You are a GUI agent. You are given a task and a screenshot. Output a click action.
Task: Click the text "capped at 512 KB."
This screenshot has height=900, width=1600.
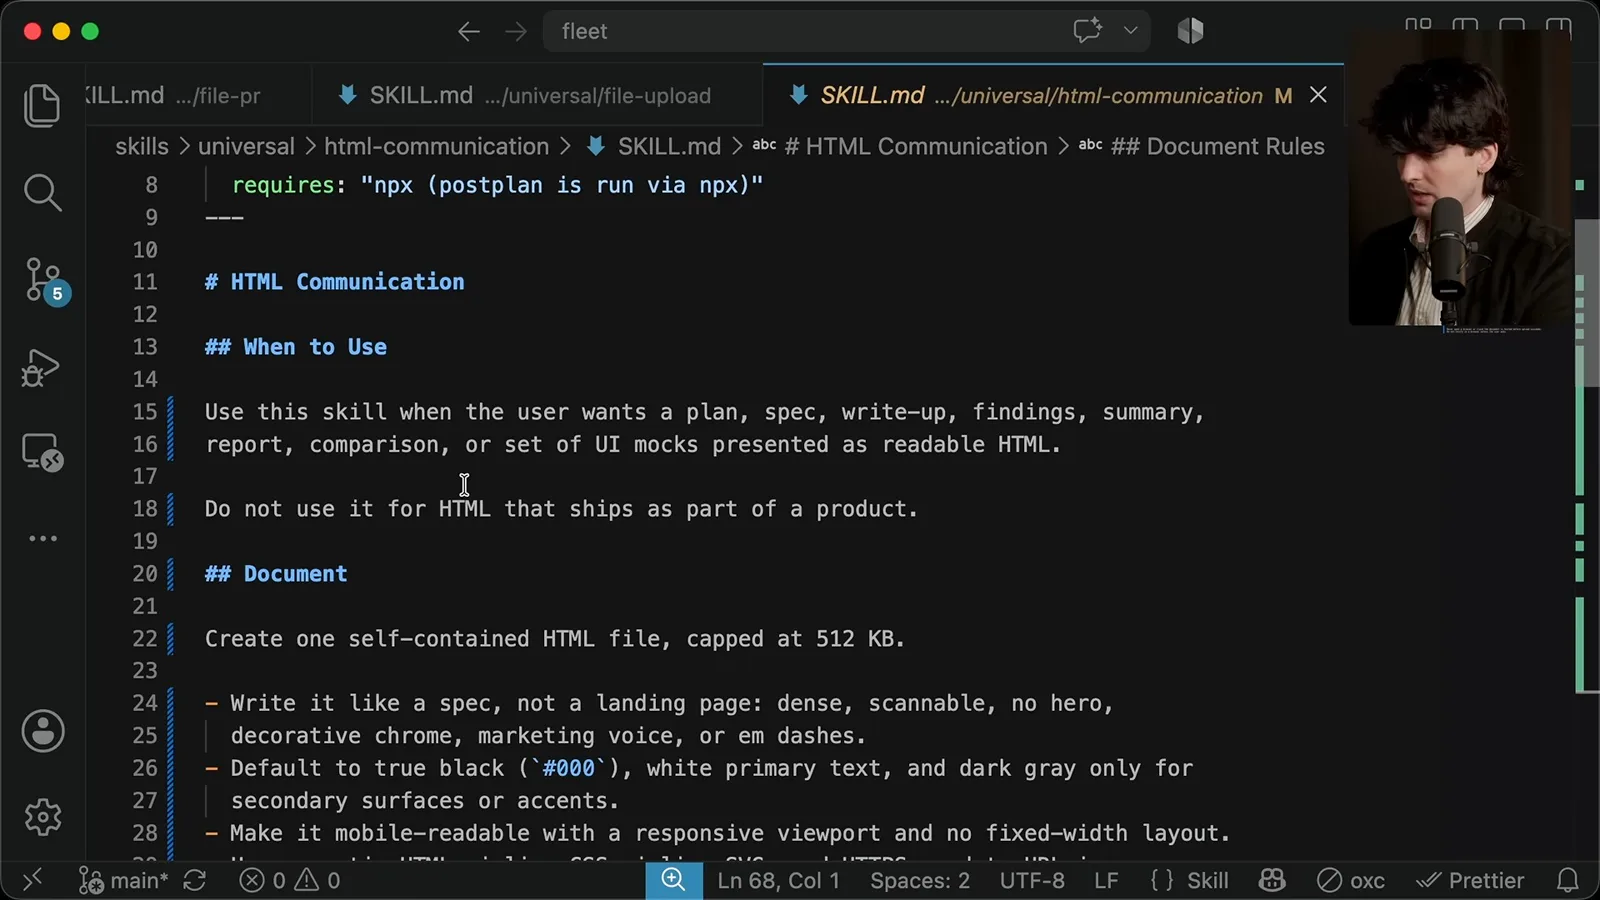click(x=795, y=639)
